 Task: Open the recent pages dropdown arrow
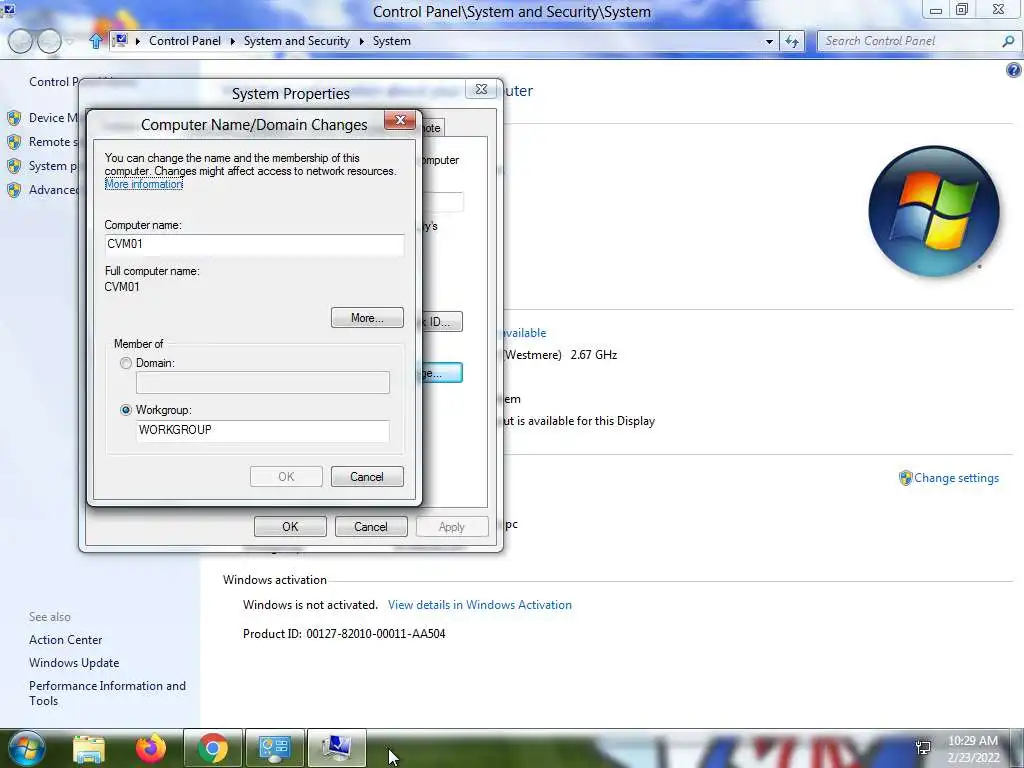click(70, 41)
